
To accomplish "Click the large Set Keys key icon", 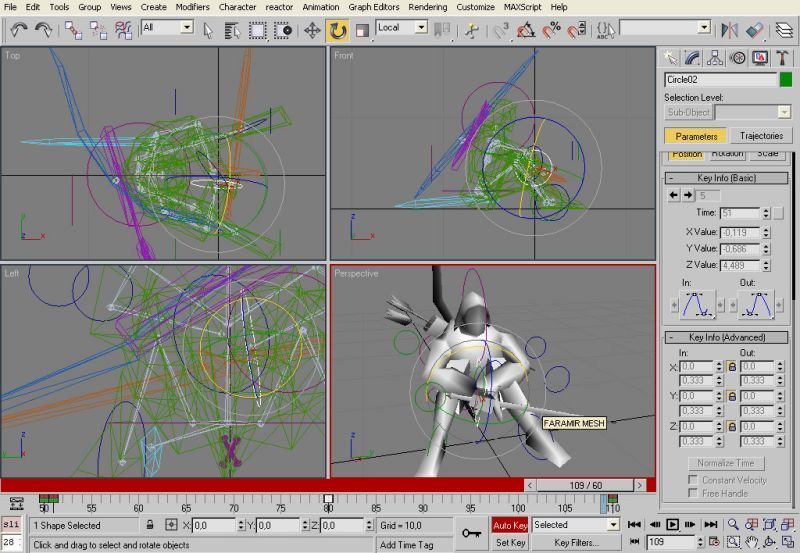I will (471, 534).
